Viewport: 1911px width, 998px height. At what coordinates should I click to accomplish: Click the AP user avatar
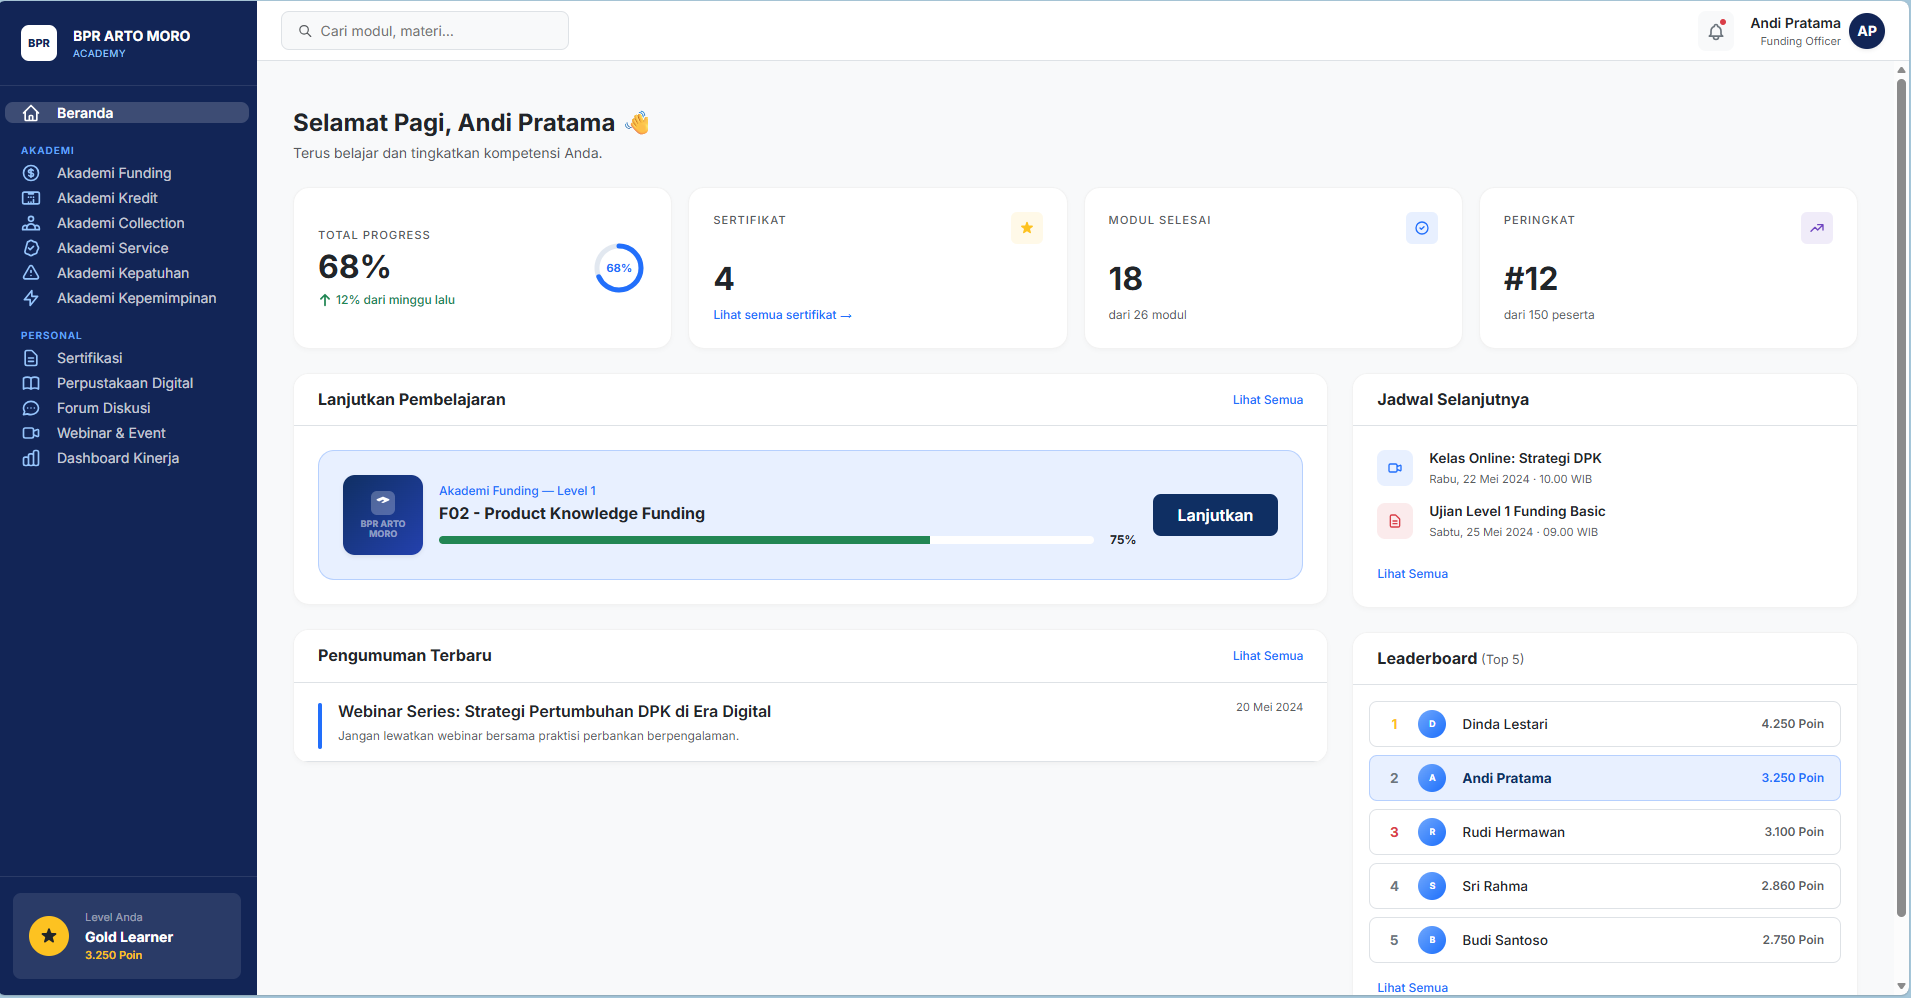[1867, 31]
